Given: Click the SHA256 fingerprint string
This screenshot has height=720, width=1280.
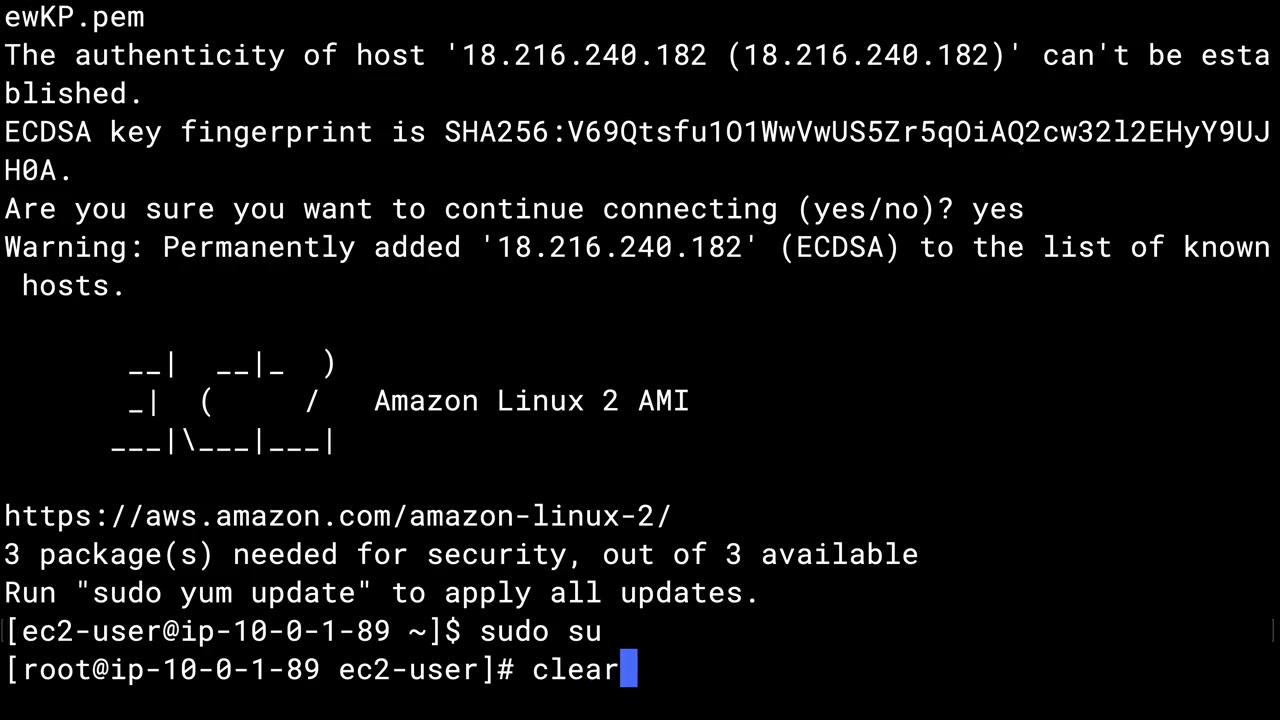Looking at the screenshot, I should [857, 132].
